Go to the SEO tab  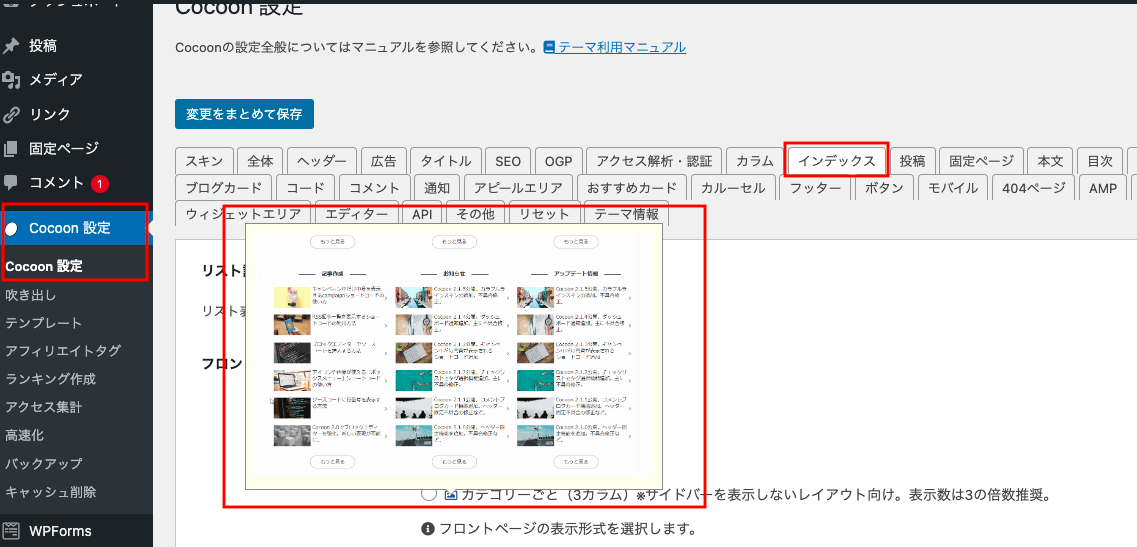click(x=507, y=161)
